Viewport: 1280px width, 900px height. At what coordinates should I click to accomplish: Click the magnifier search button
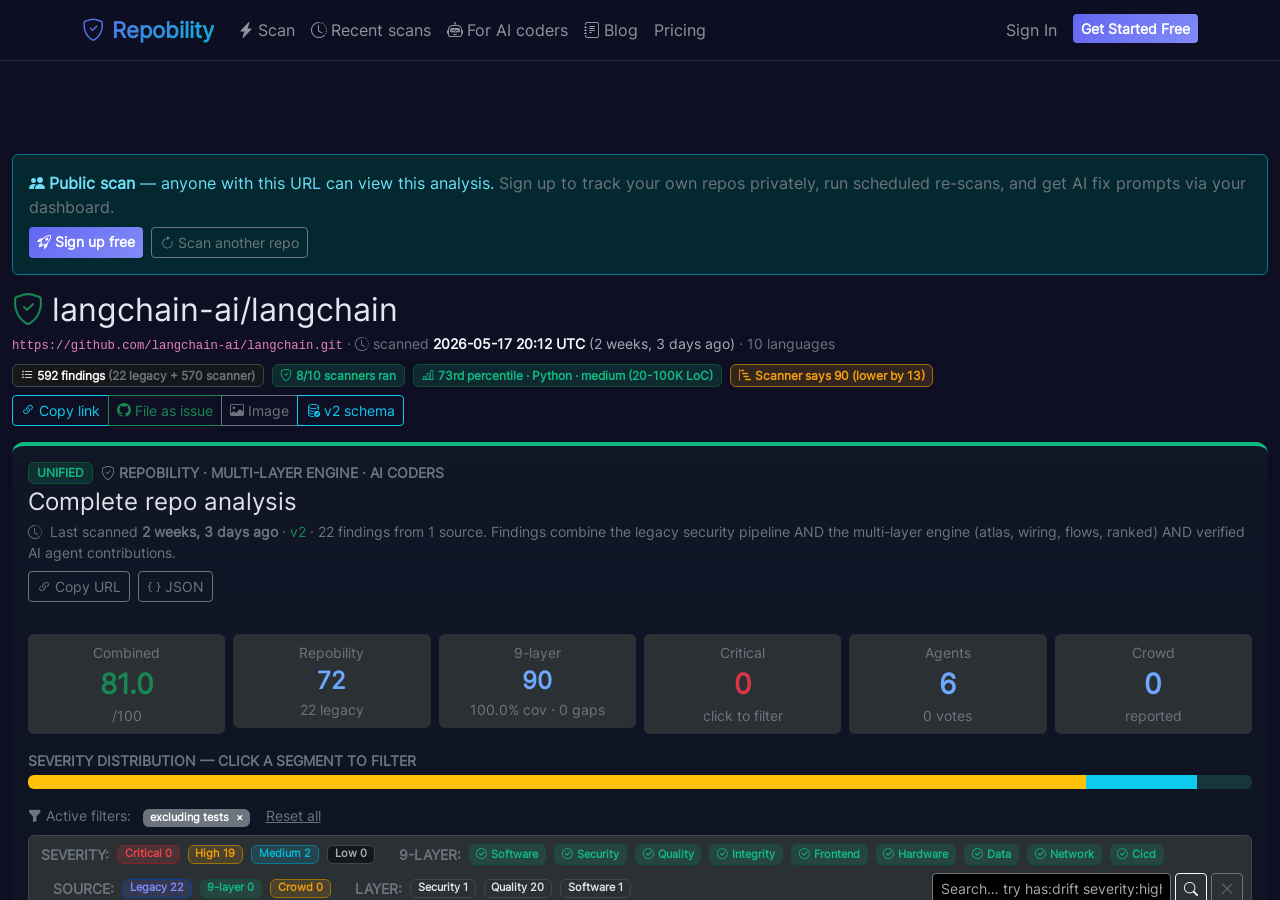pyautogui.click(x=1191, y=888)
